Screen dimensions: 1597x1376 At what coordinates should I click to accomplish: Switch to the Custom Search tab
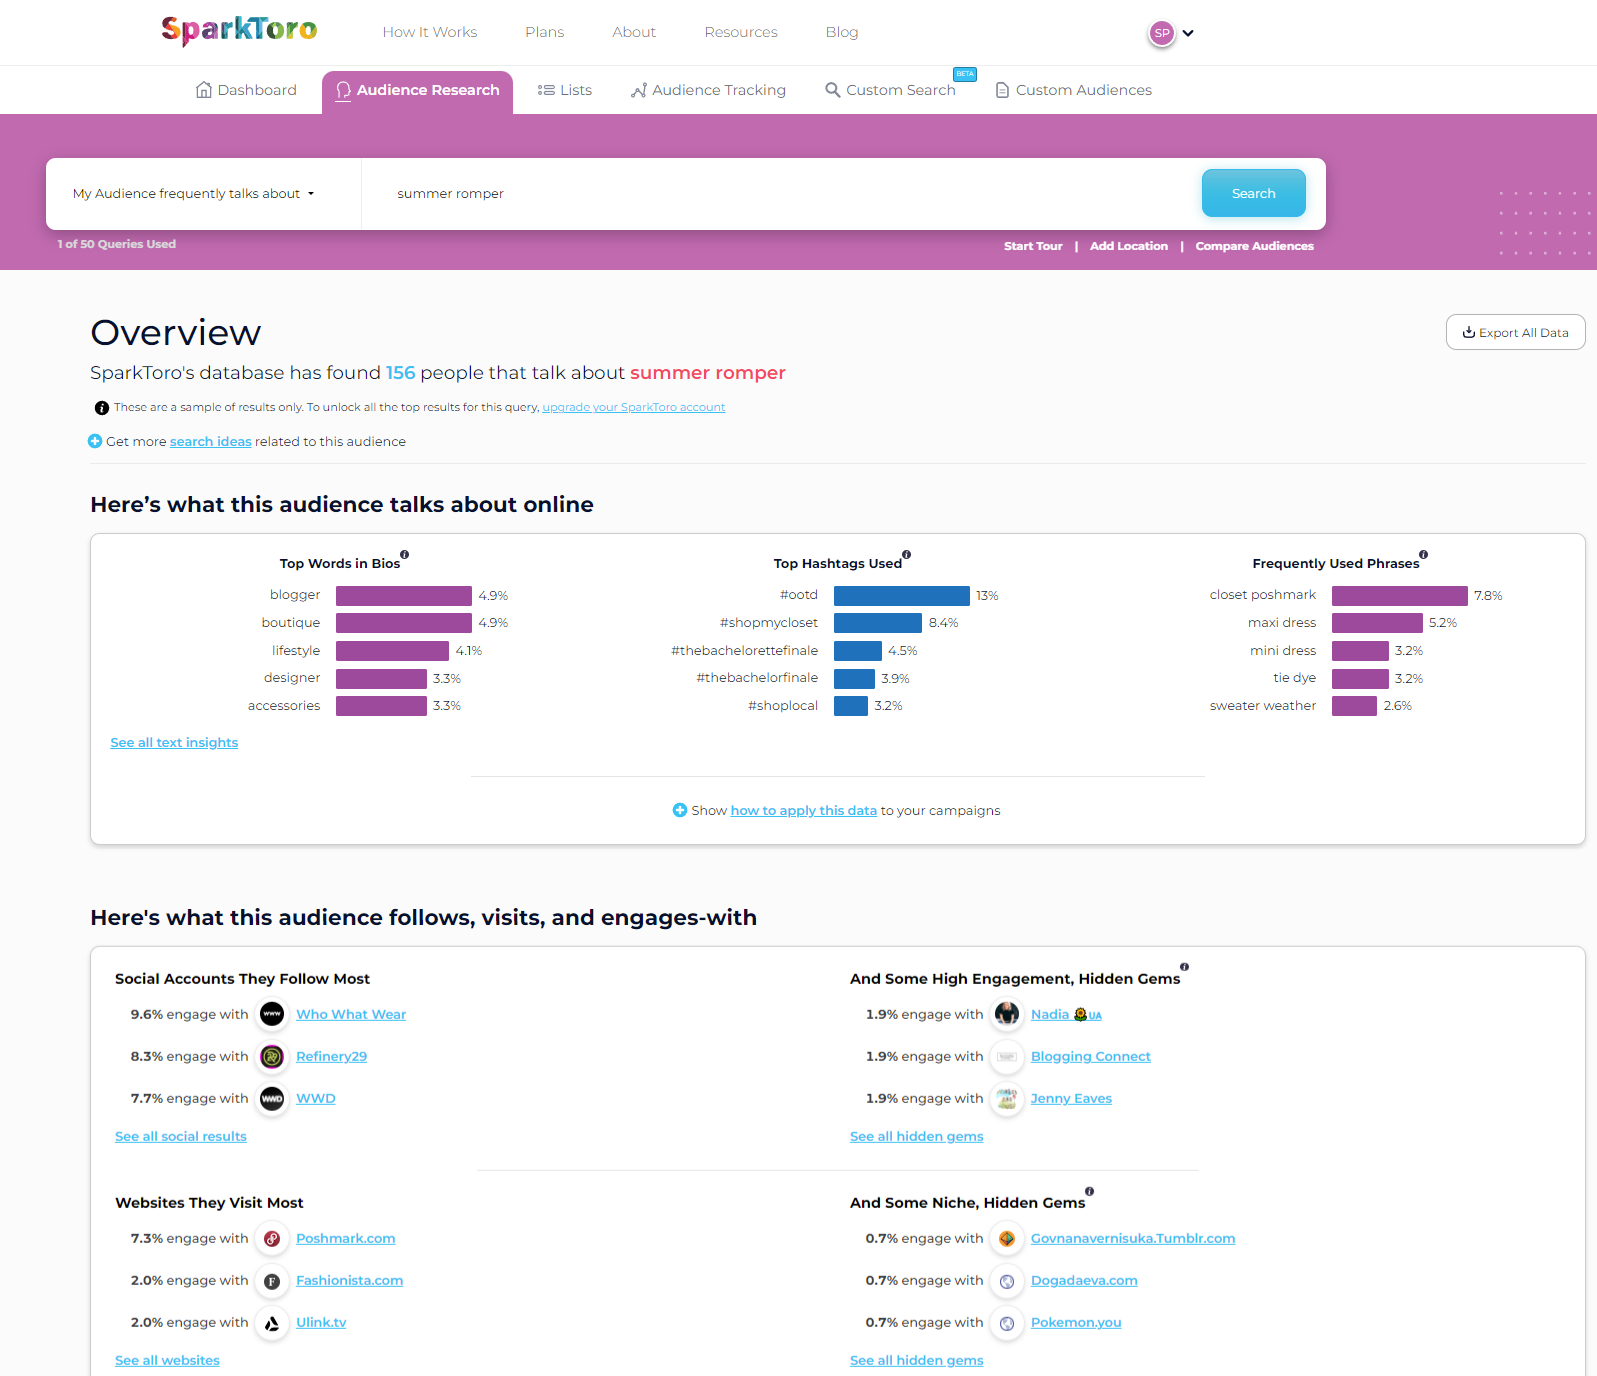coord(890,90)
